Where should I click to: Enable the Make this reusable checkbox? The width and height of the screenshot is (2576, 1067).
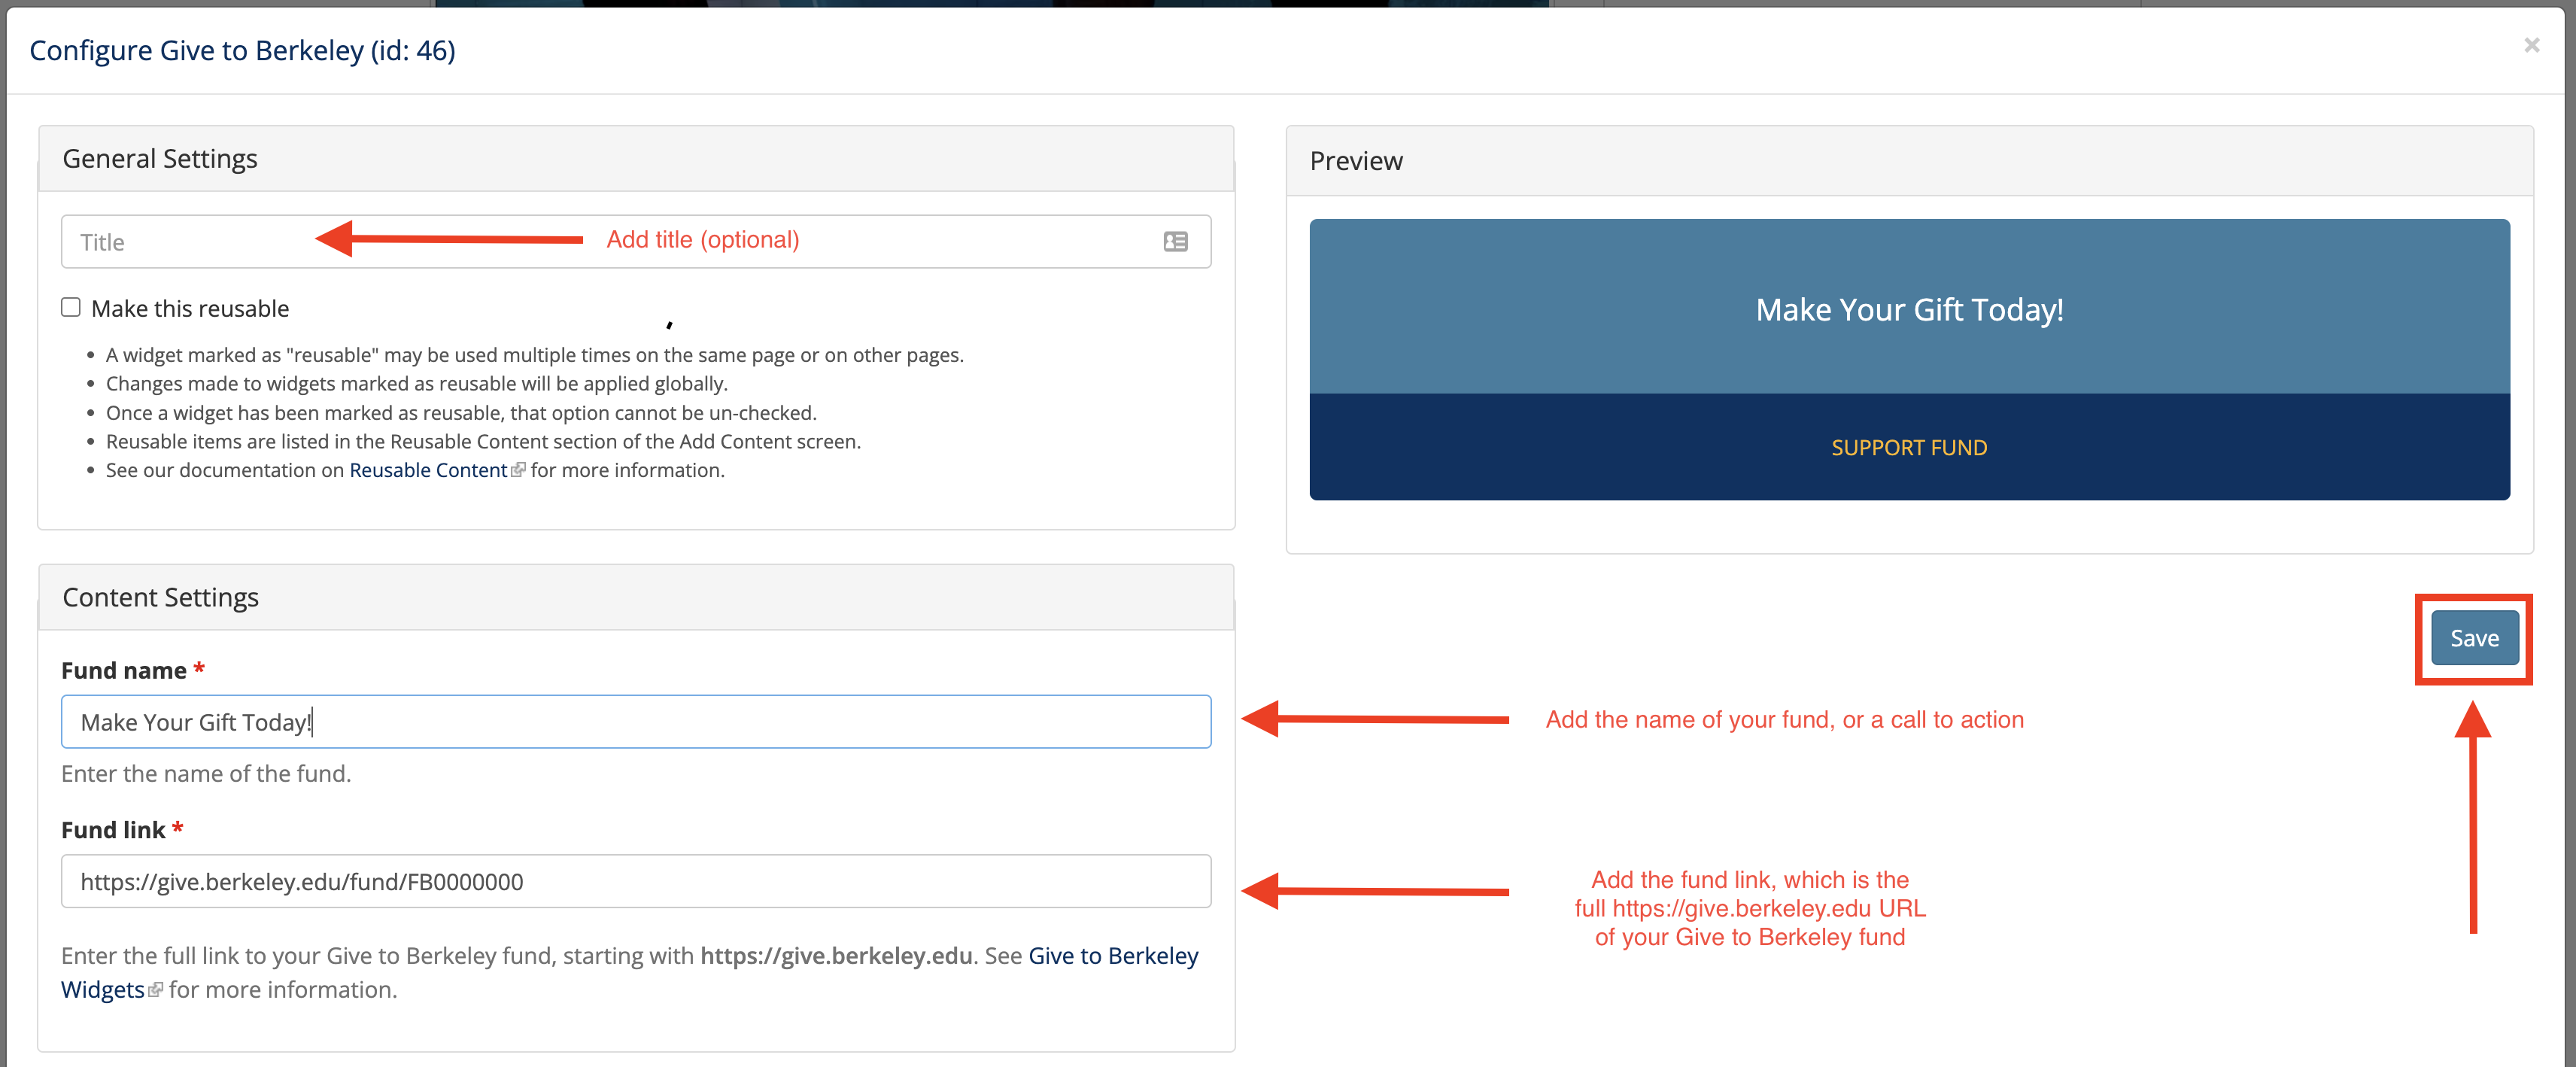(71, 307)
